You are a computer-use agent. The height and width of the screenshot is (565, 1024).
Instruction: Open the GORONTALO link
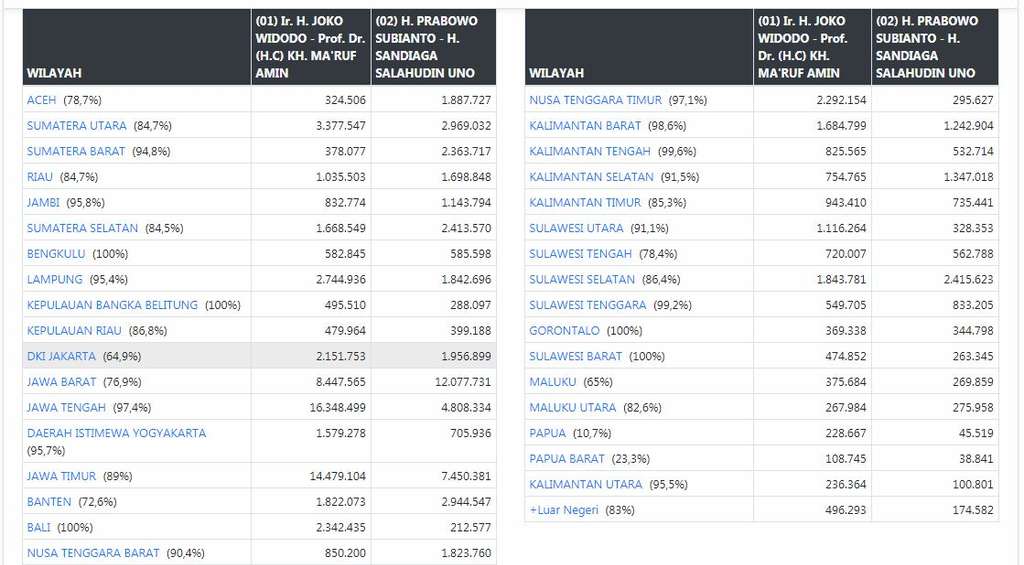[564, 330]
